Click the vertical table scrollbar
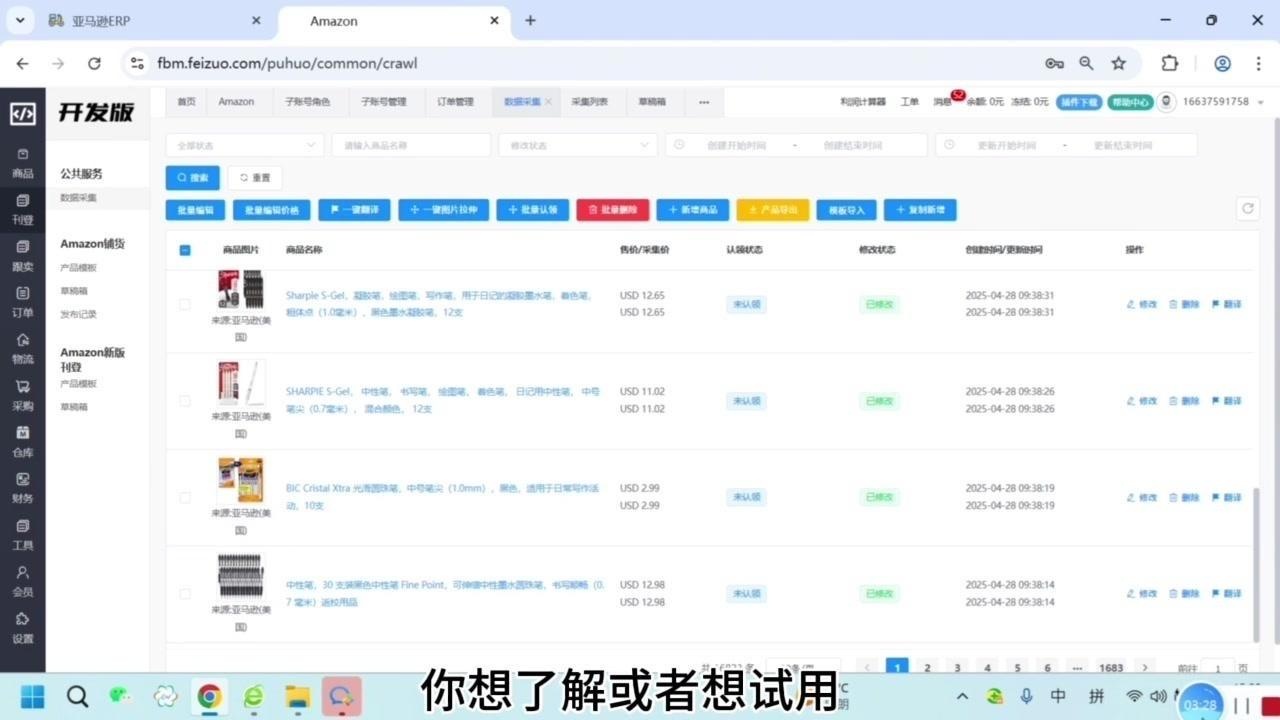Screen dimensions: 1280x720 pyautogui.click(x=1257, y=565)
